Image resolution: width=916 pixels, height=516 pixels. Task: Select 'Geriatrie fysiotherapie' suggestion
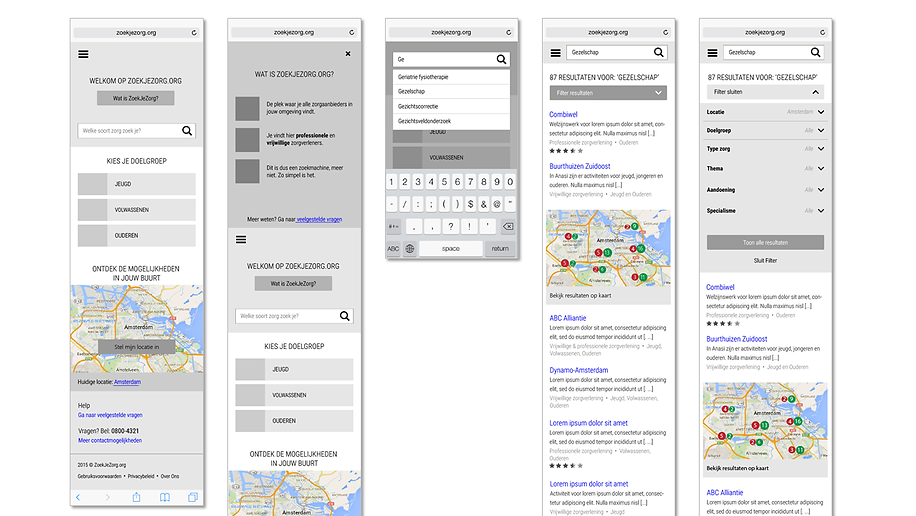point(451,77)
